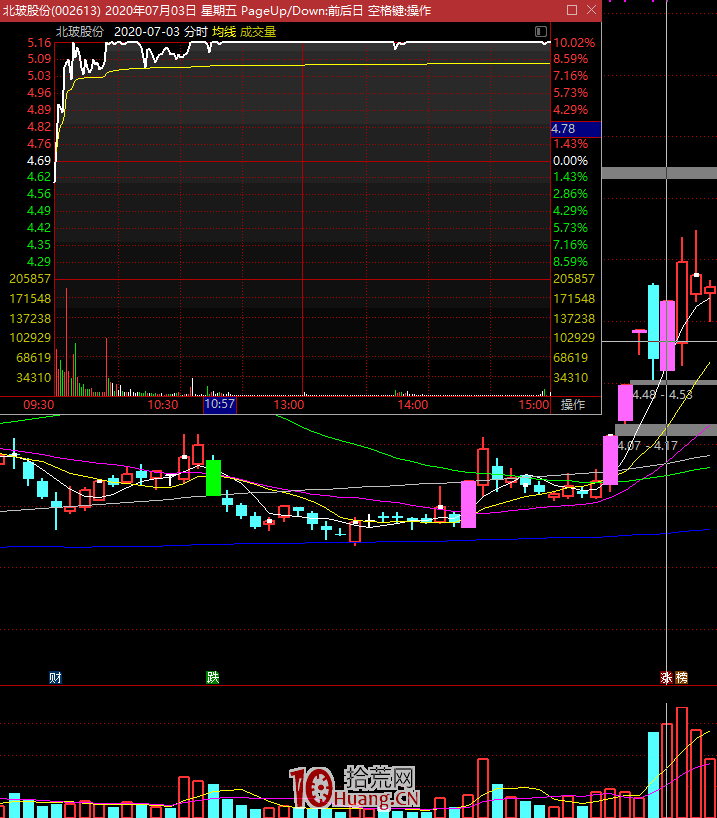The height and width of the screenshot is (818, 717).
Task: Close the 北玻股份 intraday popup
Action: click(x=590, y=10)
